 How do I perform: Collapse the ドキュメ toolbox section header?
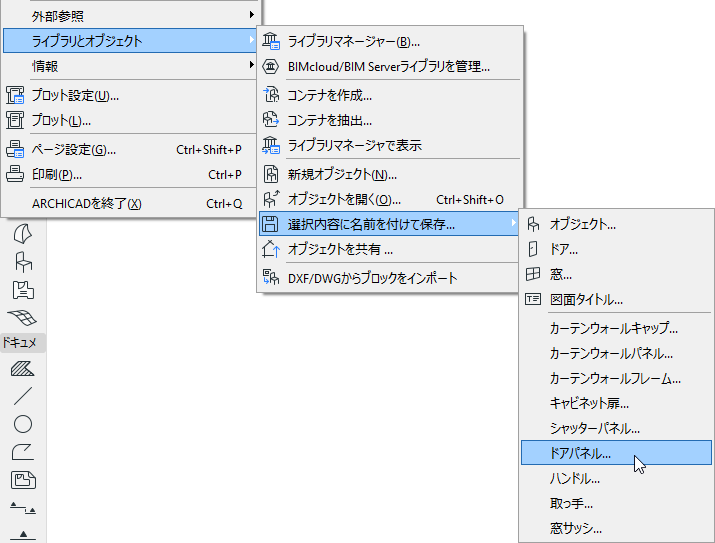coord(22,343)
